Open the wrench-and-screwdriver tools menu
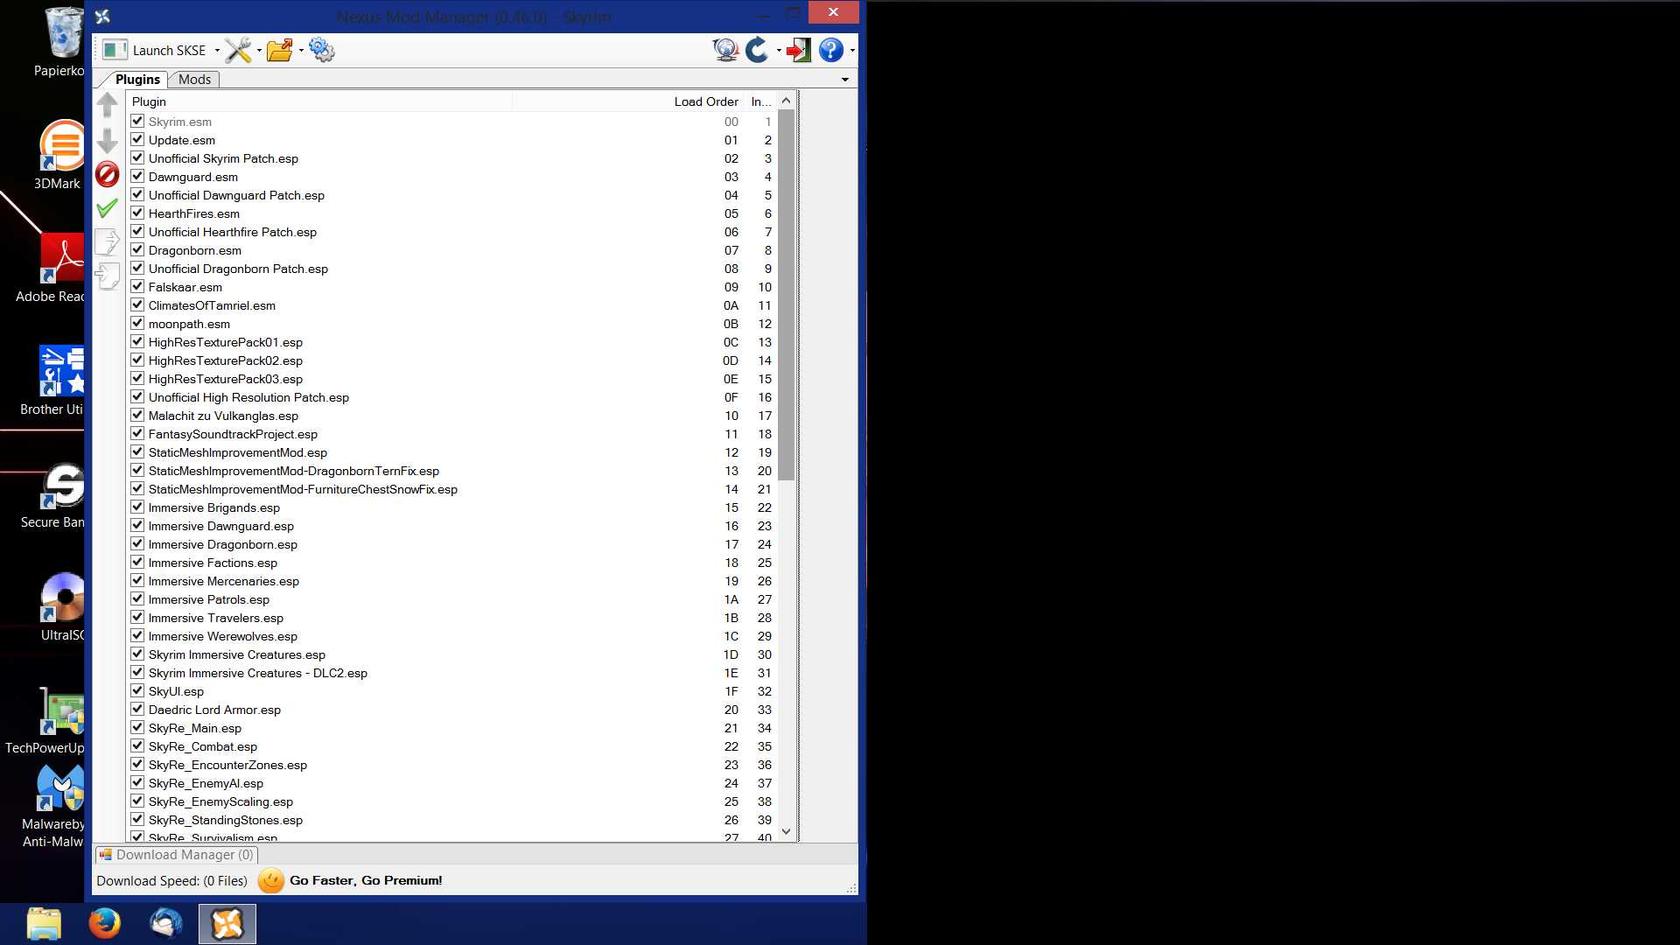The image size is (1680, 945). pyautogui.click(x=238, y=50)
